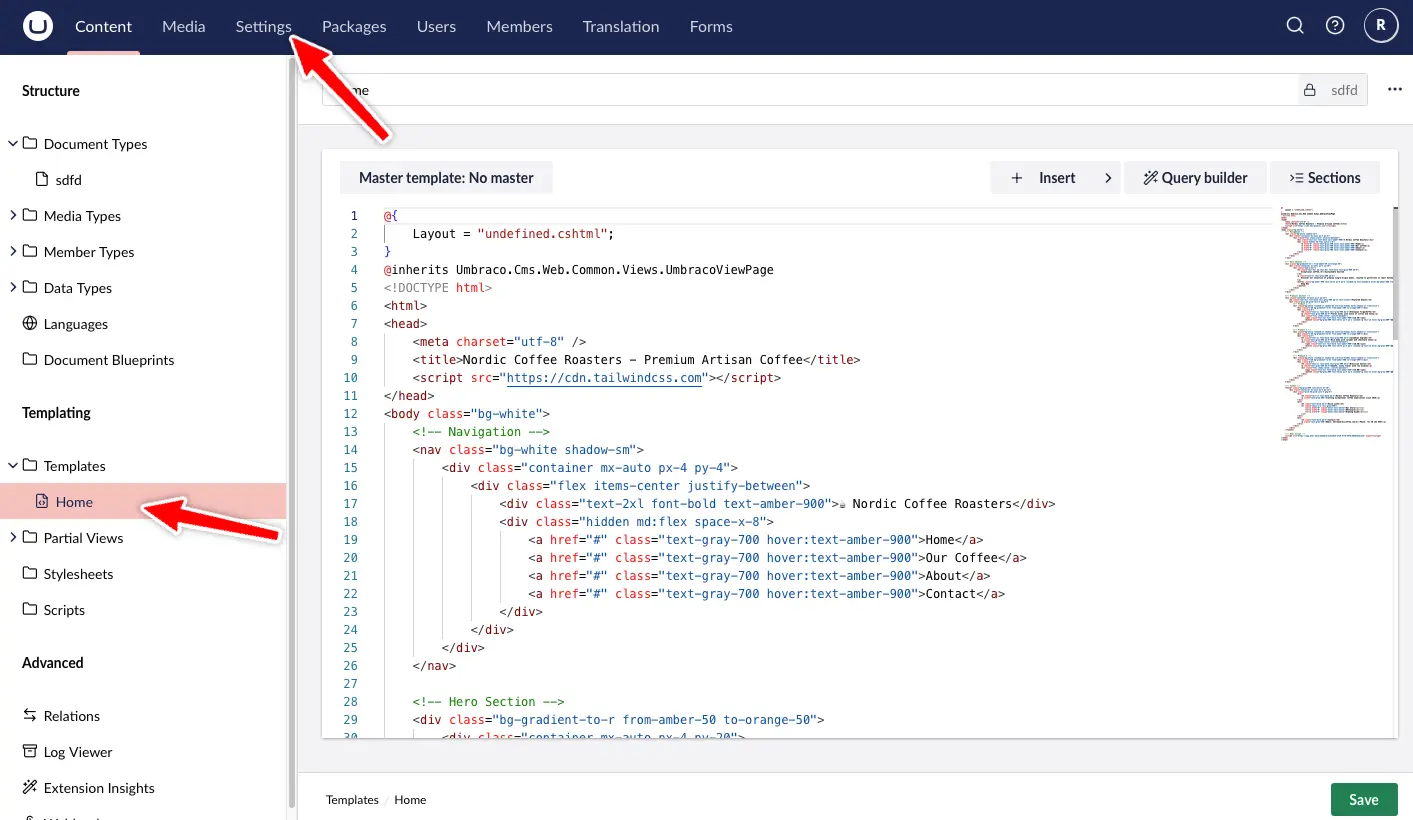Select the sdfd document type
The height and width of the screenshot is (820, 1413).
point(69,180)
